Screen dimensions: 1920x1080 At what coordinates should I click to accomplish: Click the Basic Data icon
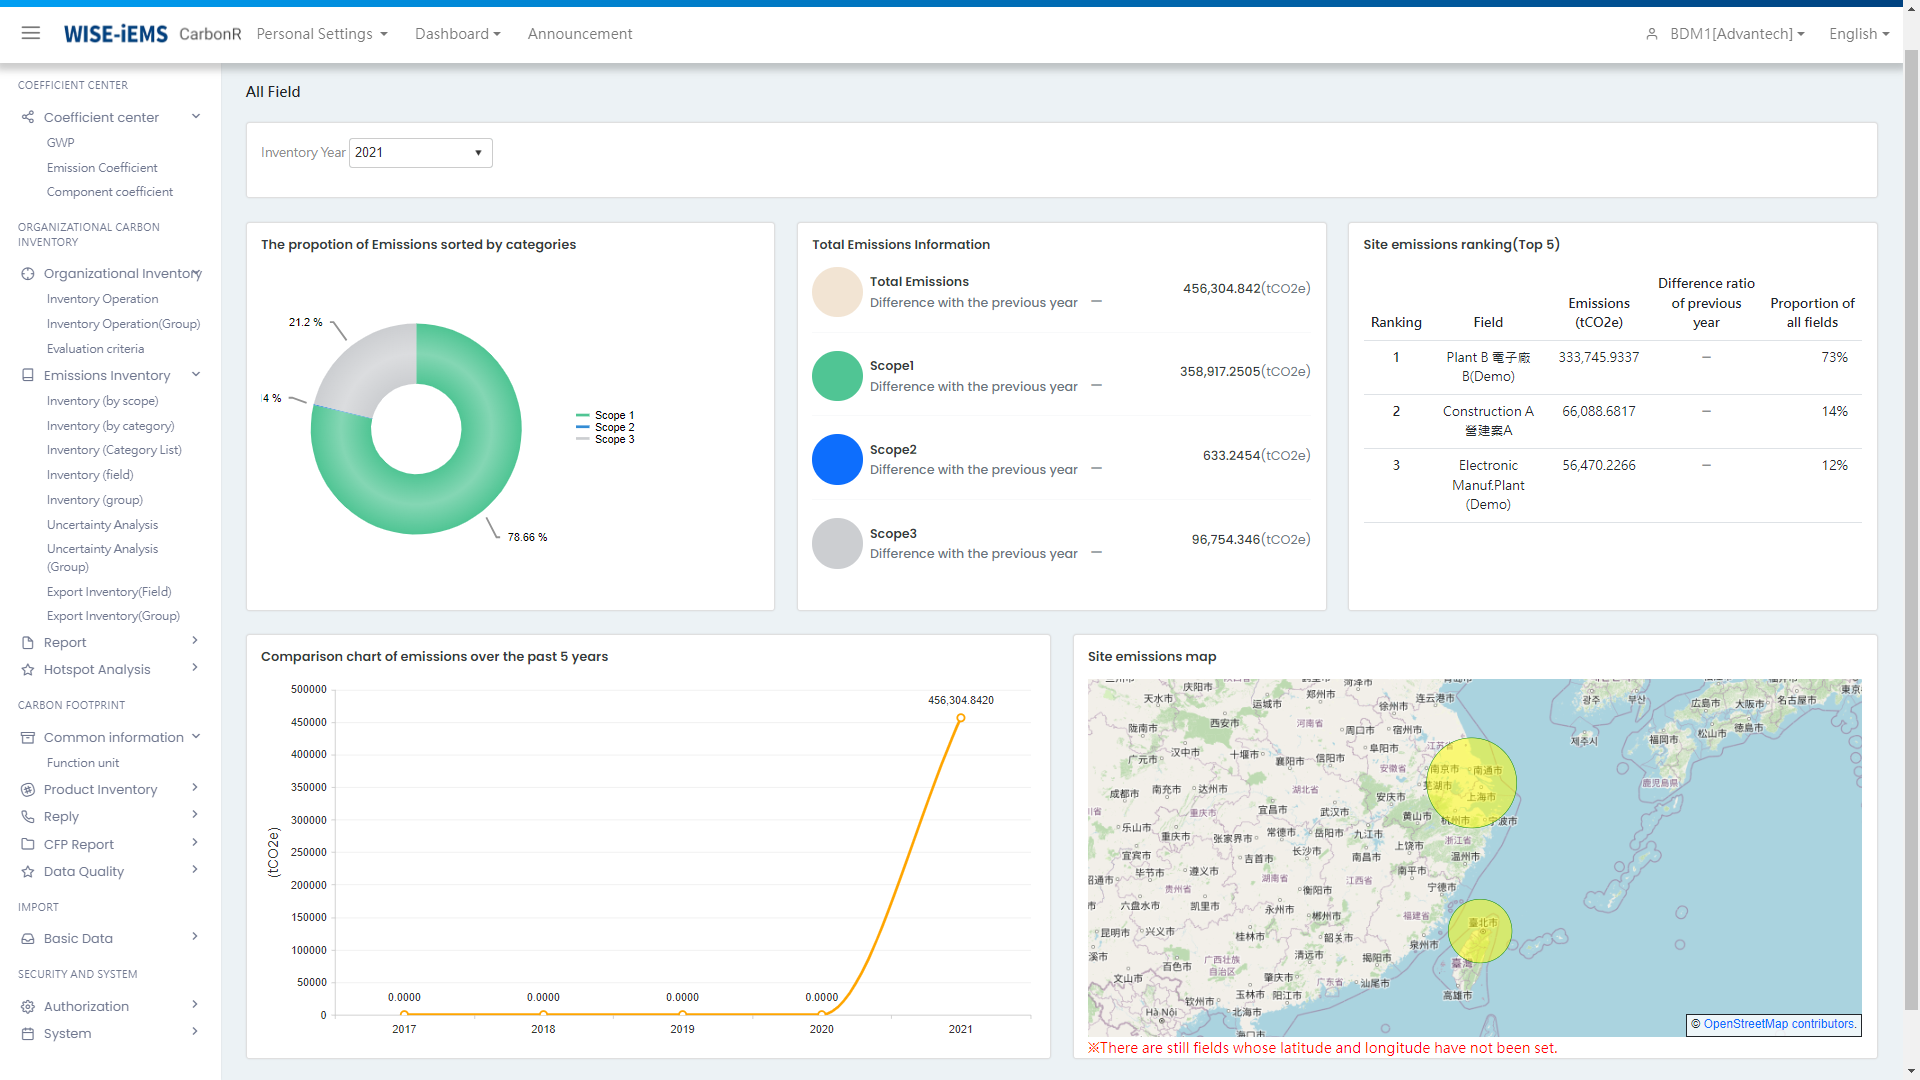(x=28, y=938)
